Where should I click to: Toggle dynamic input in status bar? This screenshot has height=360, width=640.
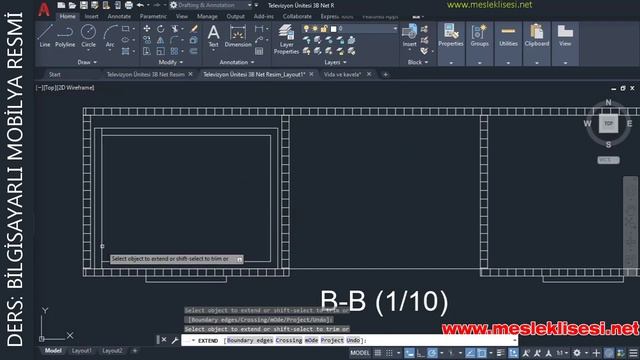[x=409, y=353]
